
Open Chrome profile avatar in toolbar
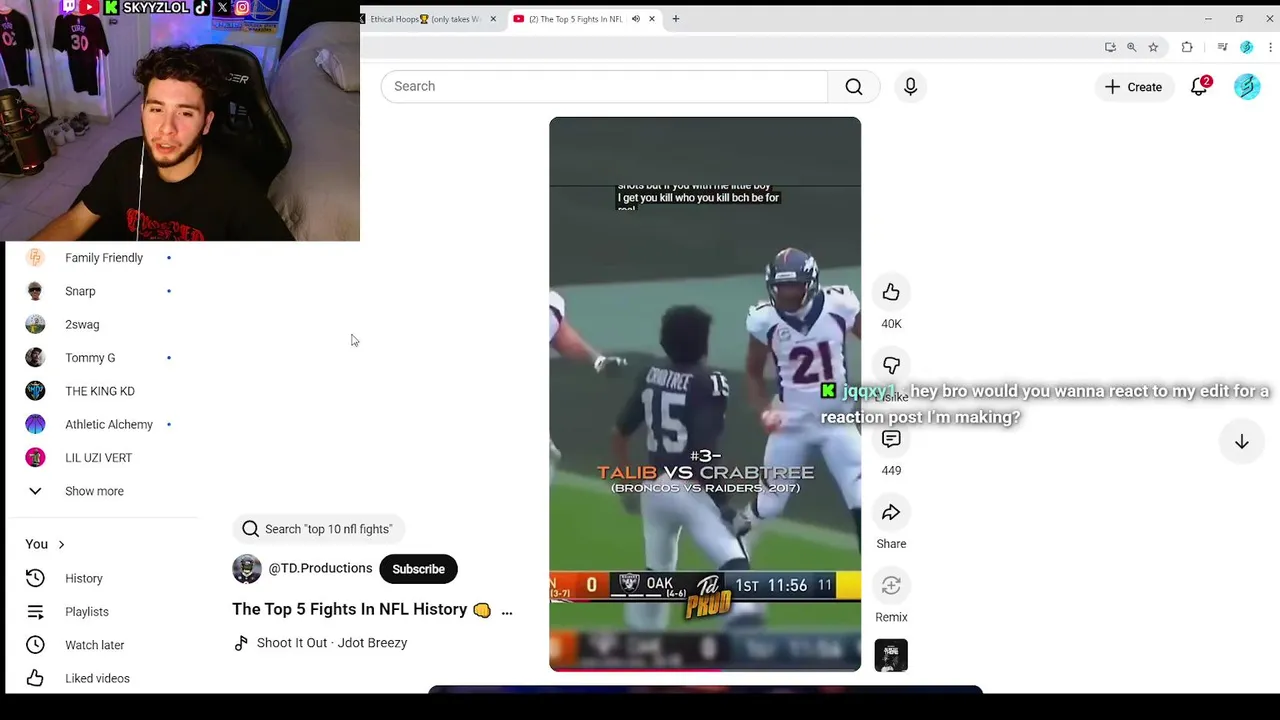[x=1246, y=47]
